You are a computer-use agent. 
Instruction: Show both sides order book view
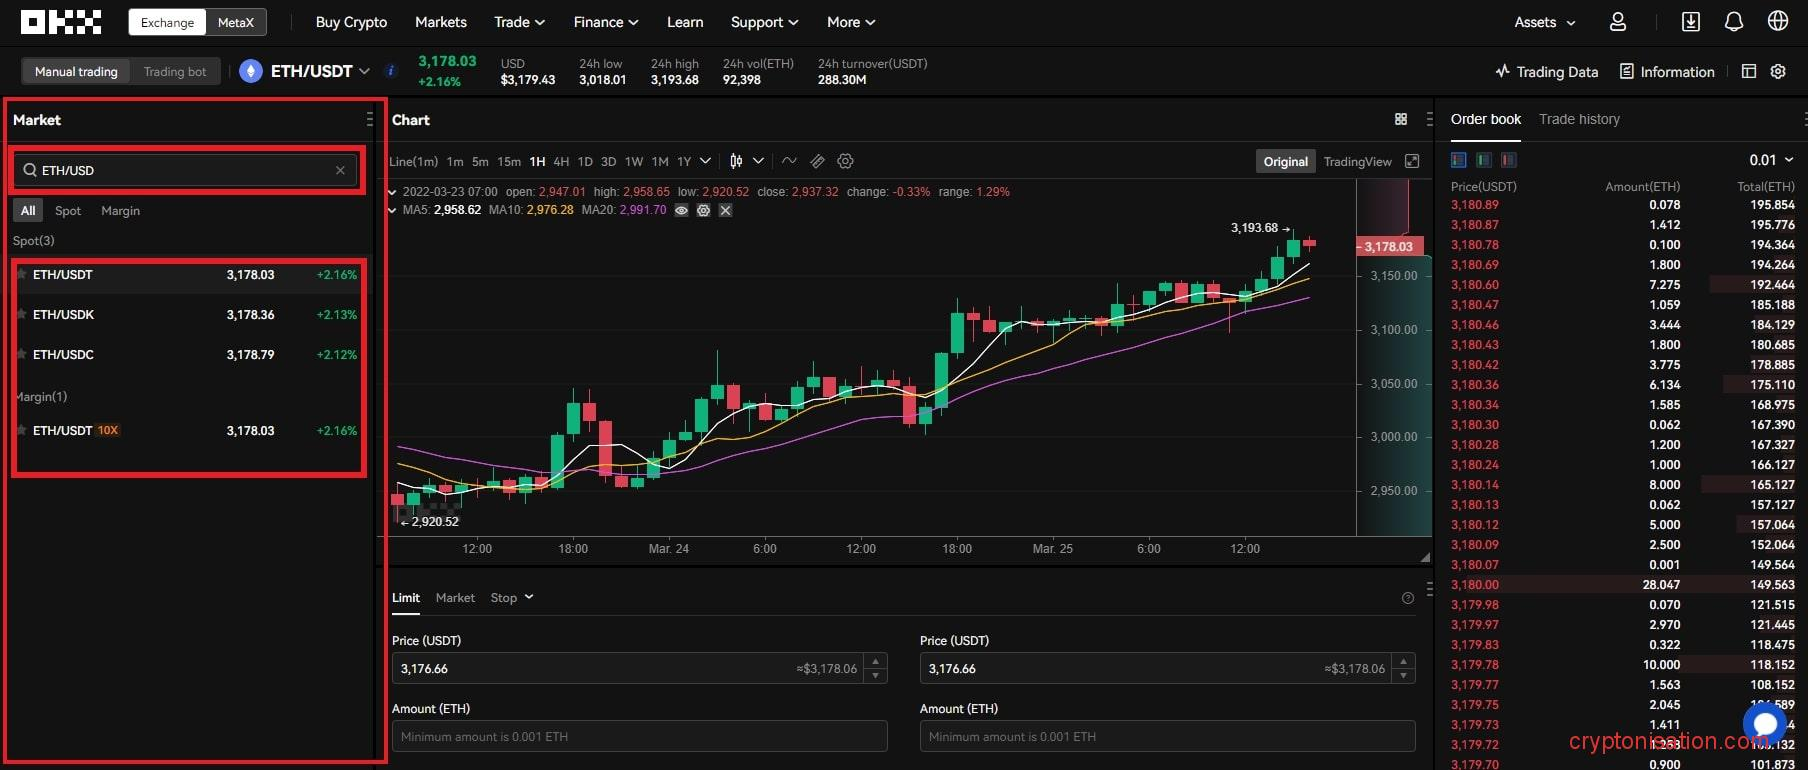tap(1459, 160)
